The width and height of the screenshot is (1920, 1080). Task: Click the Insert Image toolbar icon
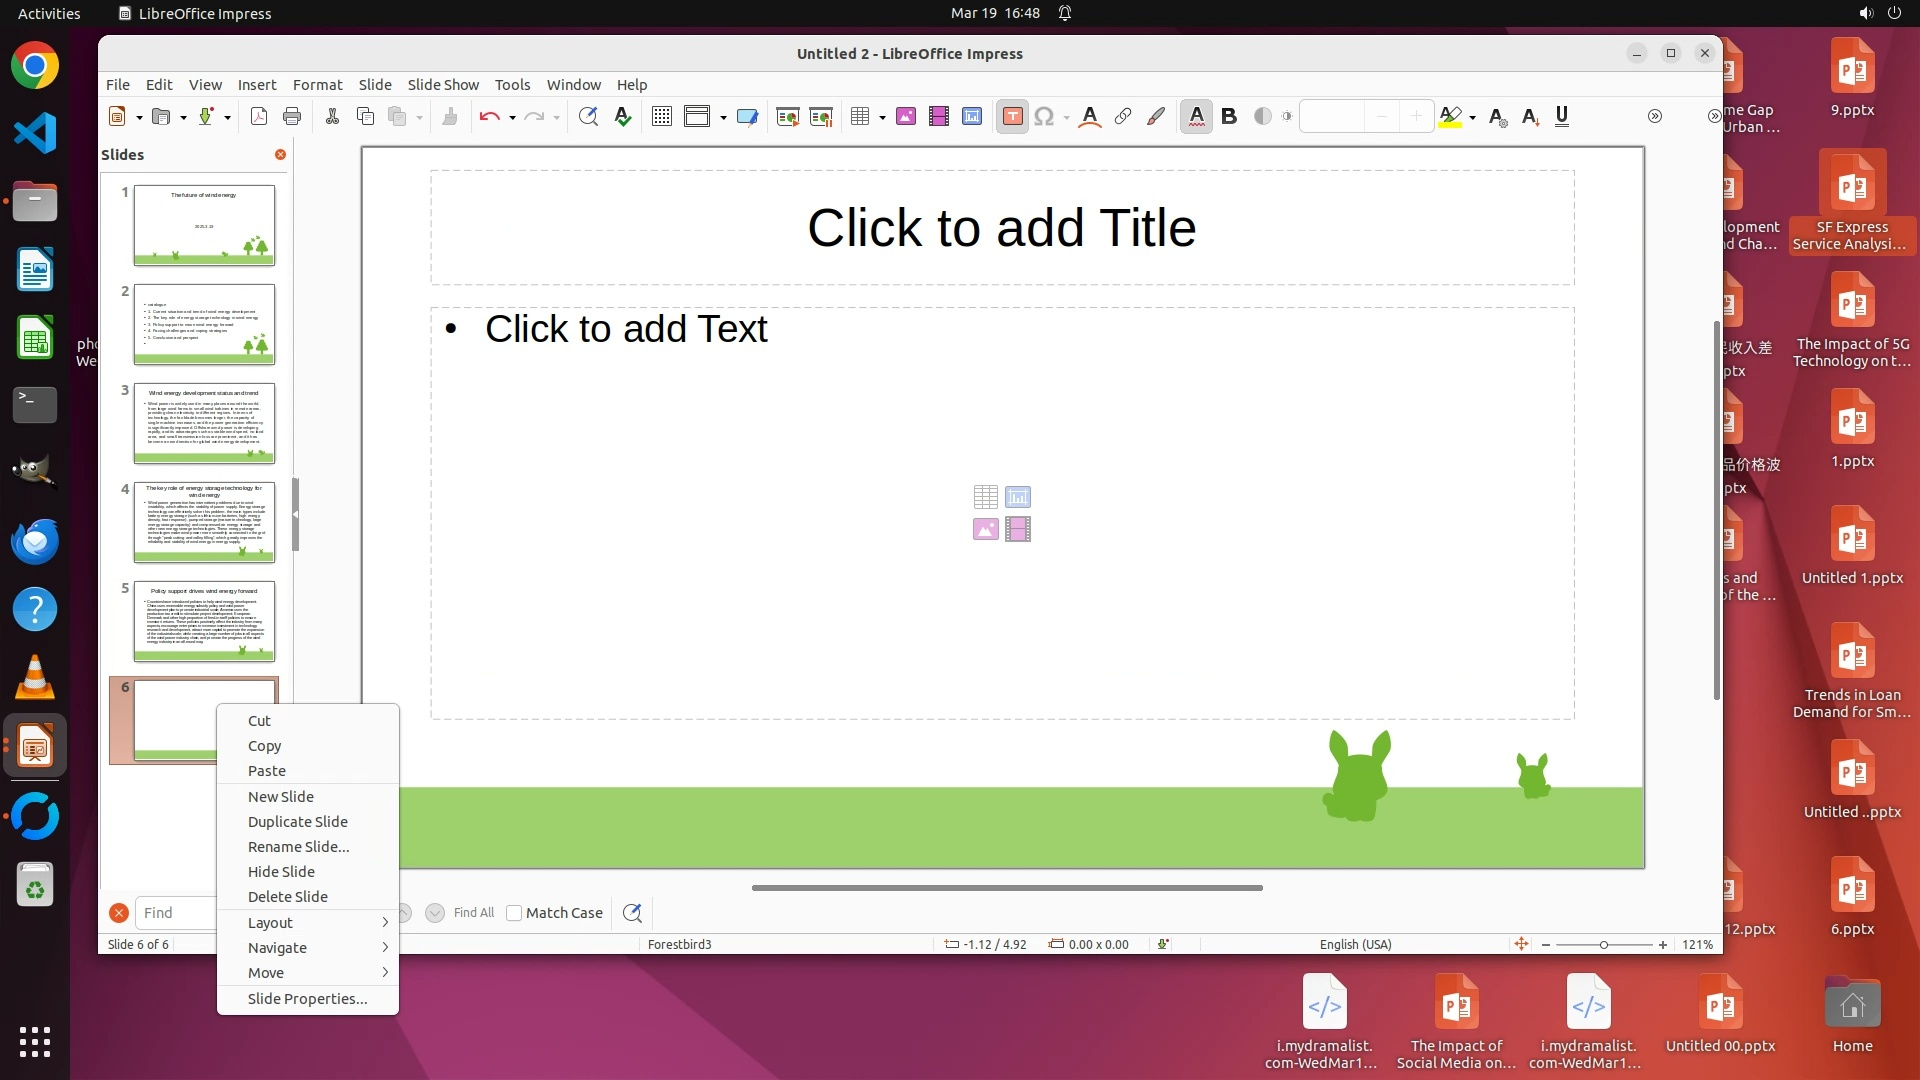(x=906, y=117)
